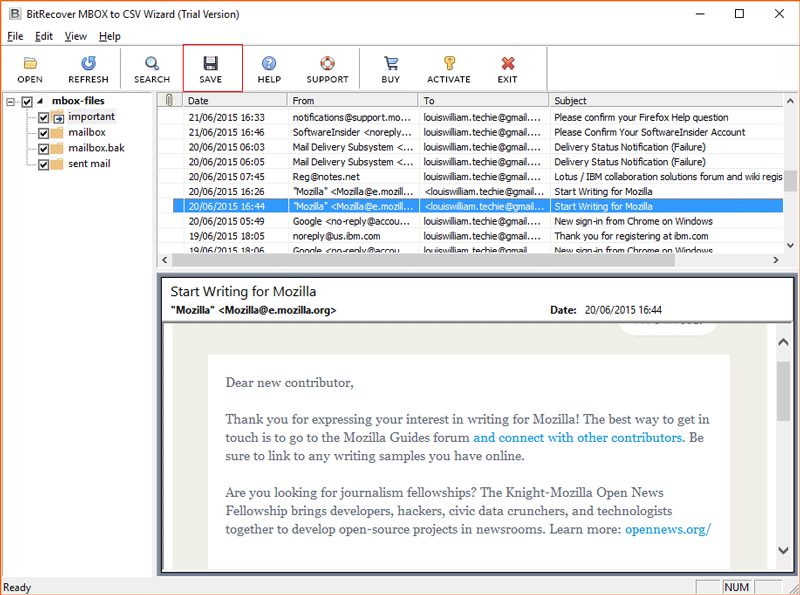Sort emails by To column header
Screen dimensions: 800x595
[x=484, y=101]
